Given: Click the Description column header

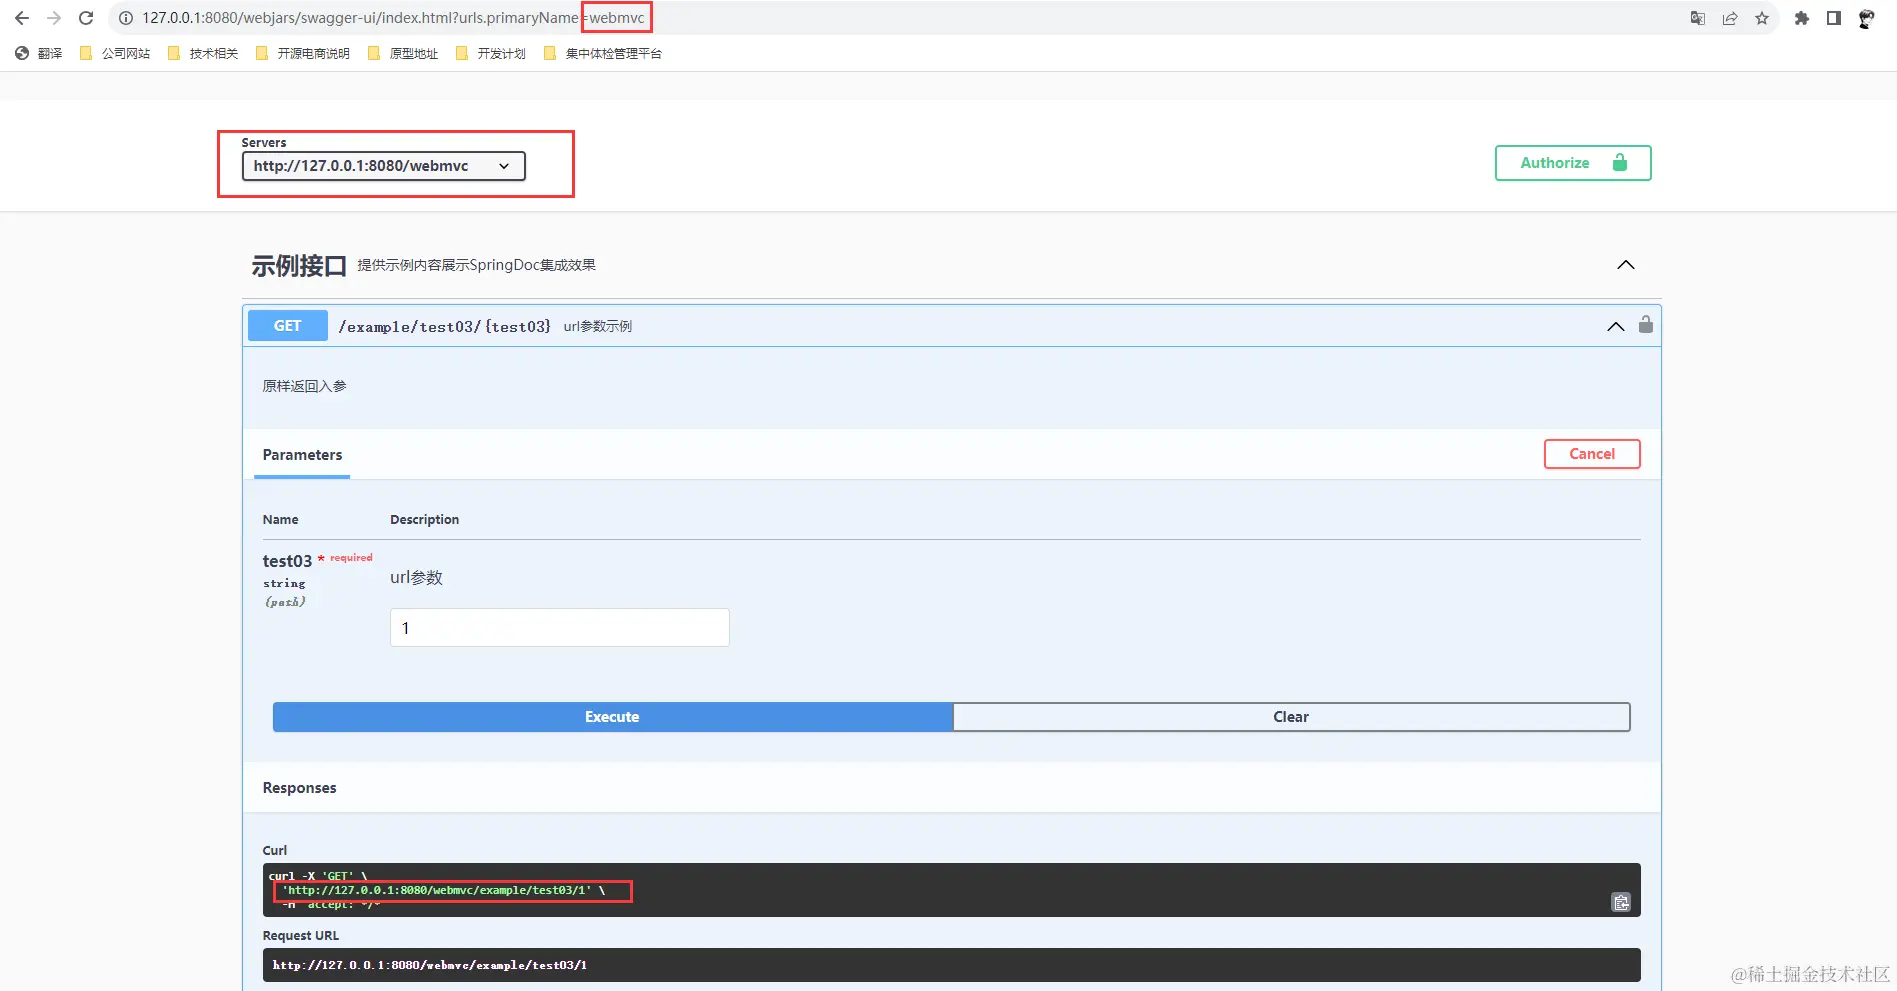Looking at the screenshot, I should click(x=424, y=520).
